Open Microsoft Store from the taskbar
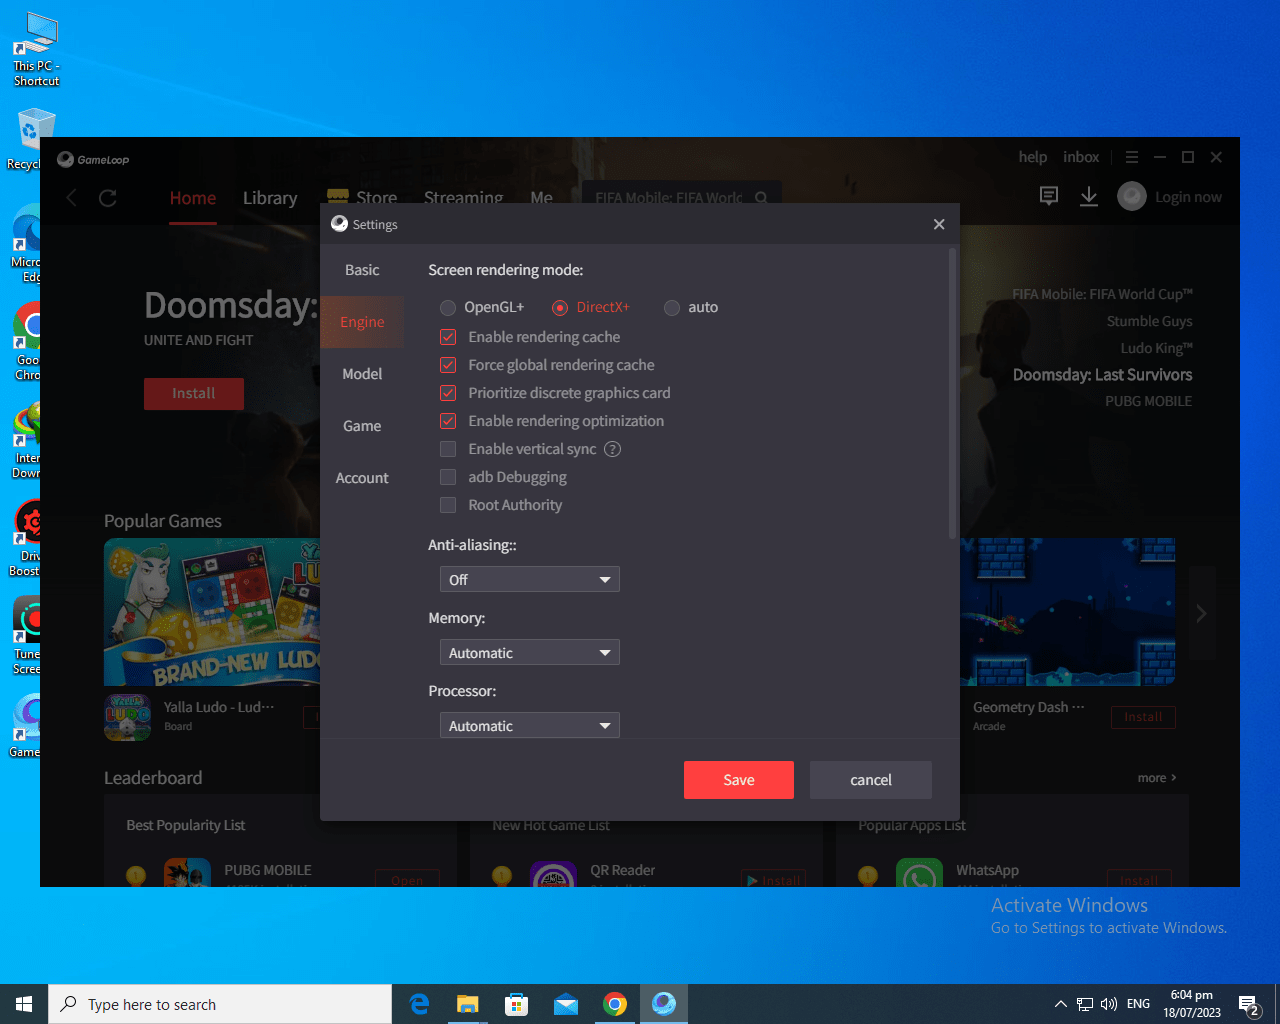Image resolution: width=1280 pixels, height=1024 pixels. coord(517,1004)
